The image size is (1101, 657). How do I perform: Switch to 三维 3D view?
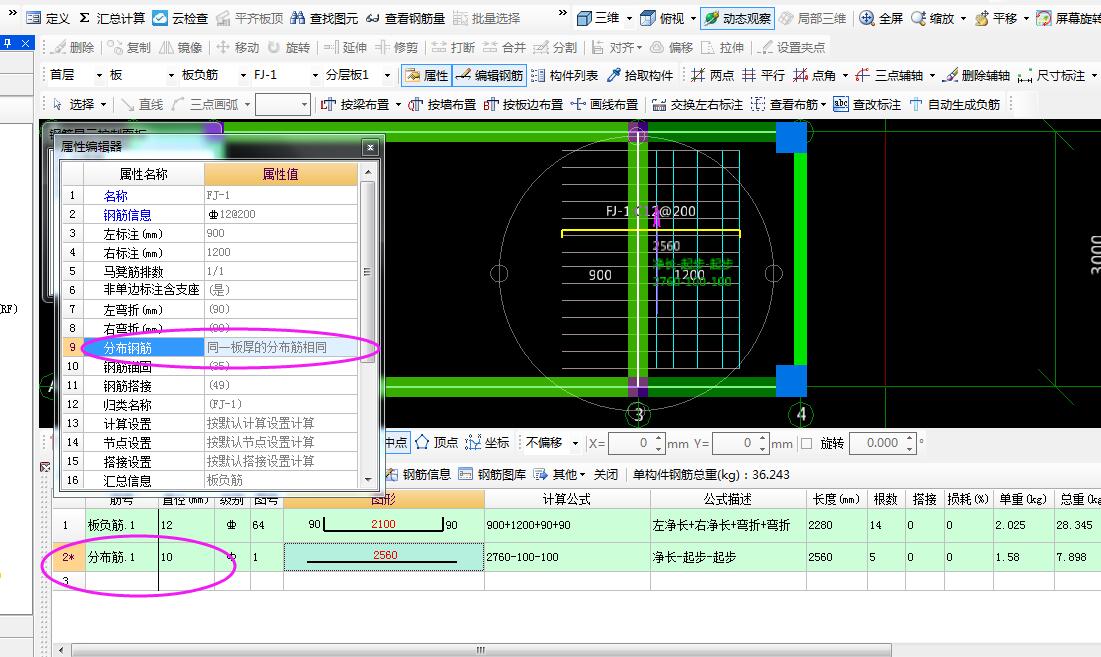(598, 18)
